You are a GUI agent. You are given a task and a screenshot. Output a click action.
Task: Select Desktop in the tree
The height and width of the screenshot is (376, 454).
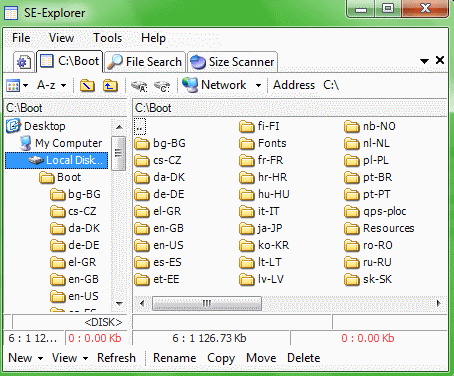(36, 126)
